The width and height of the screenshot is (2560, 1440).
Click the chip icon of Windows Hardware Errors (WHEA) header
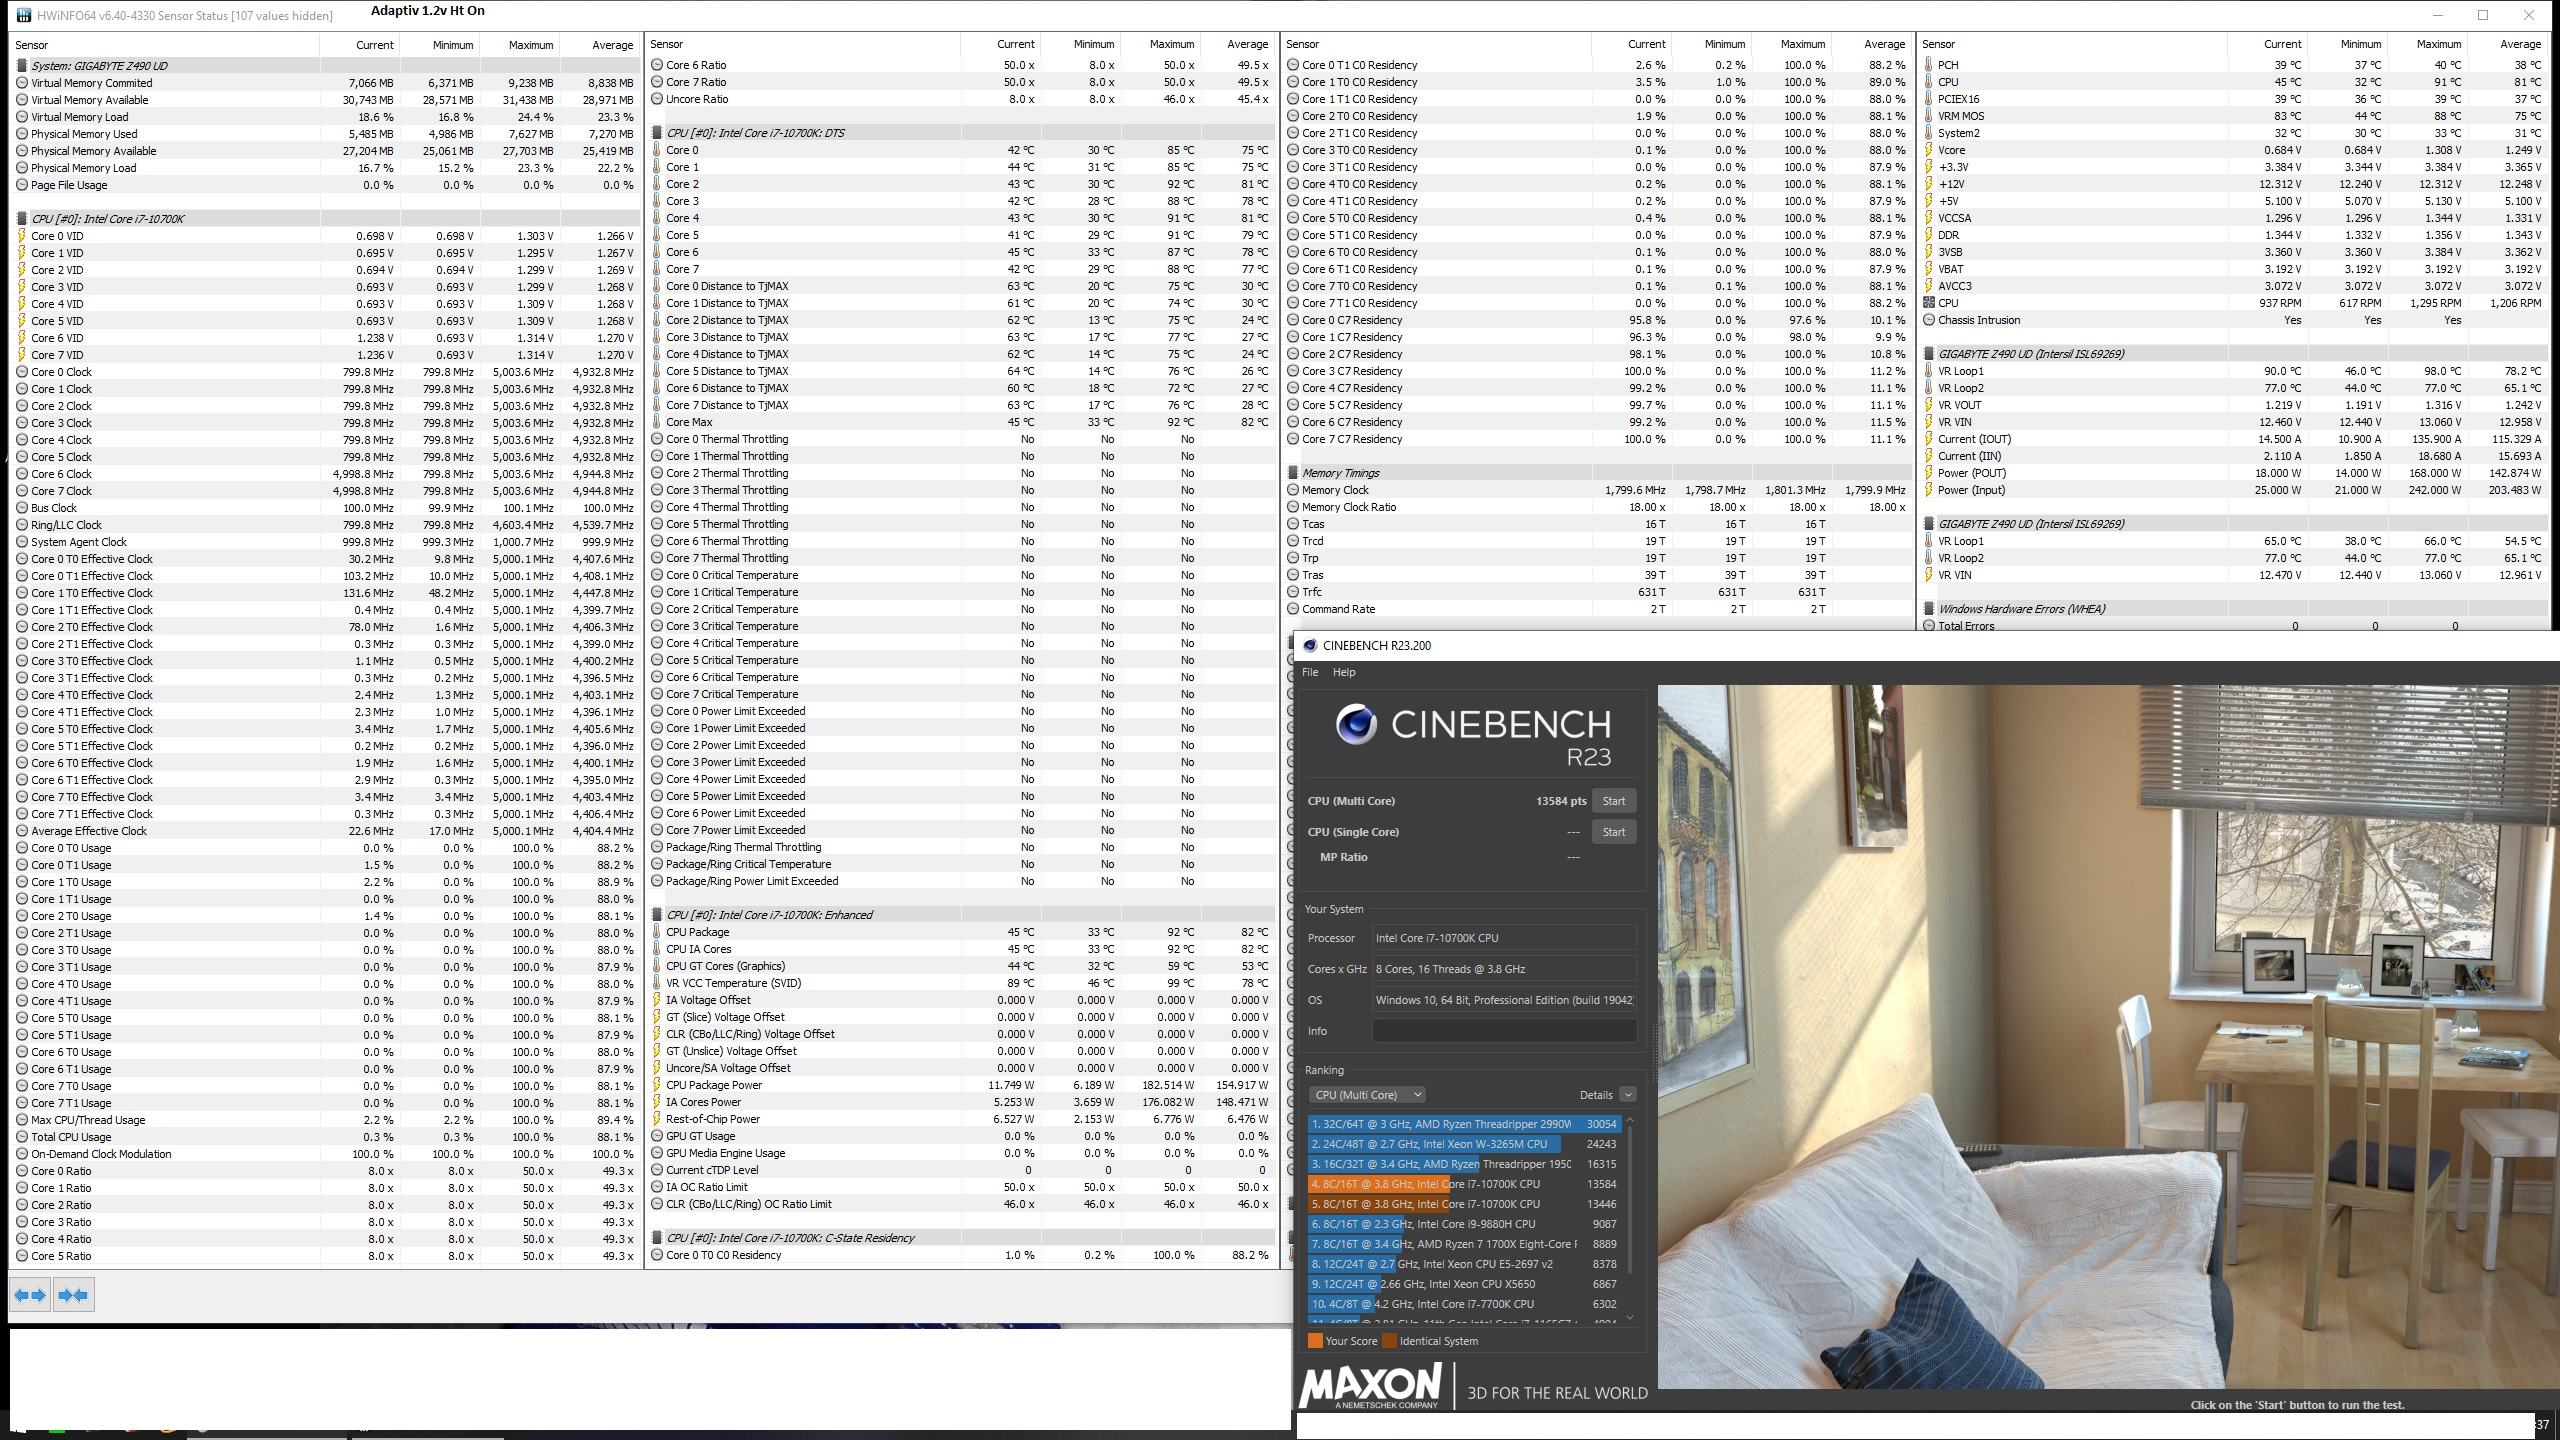[1929, 609]
